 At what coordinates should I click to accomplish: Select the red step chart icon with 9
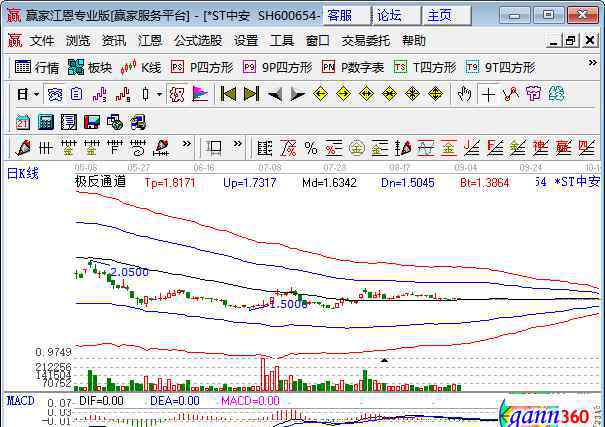(123, 94)
